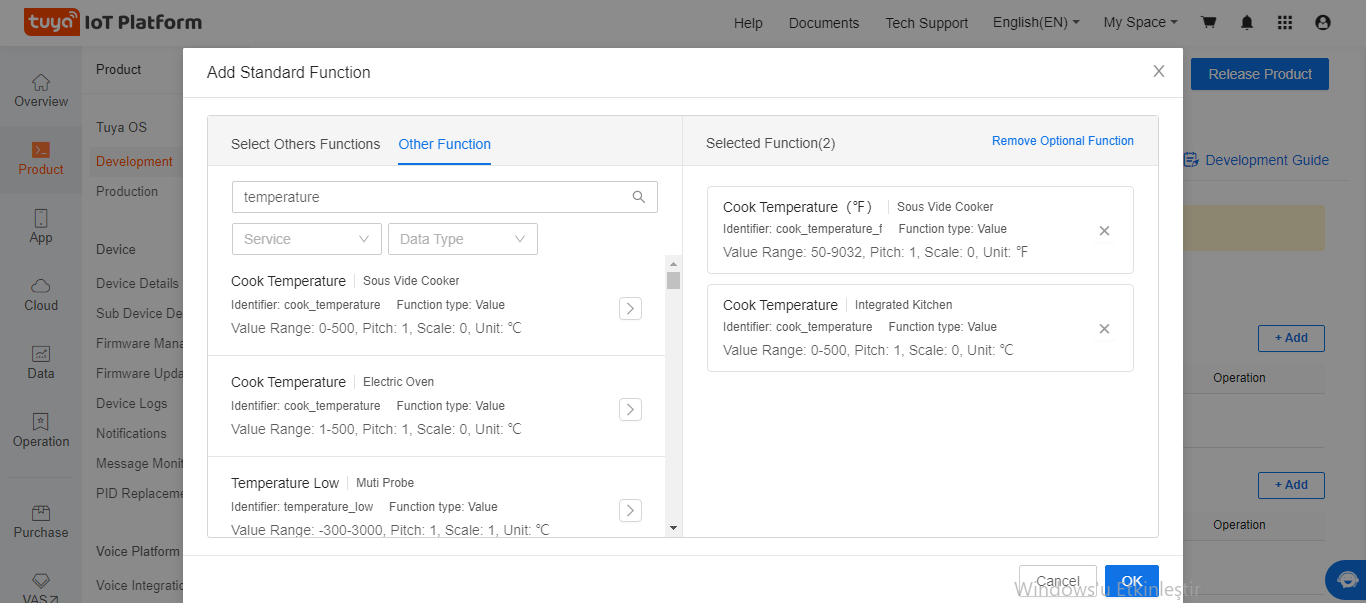Open the apps grid icon
Image resolution: width=1366 pixels, height=603 pixels.
coord(1285,22)
